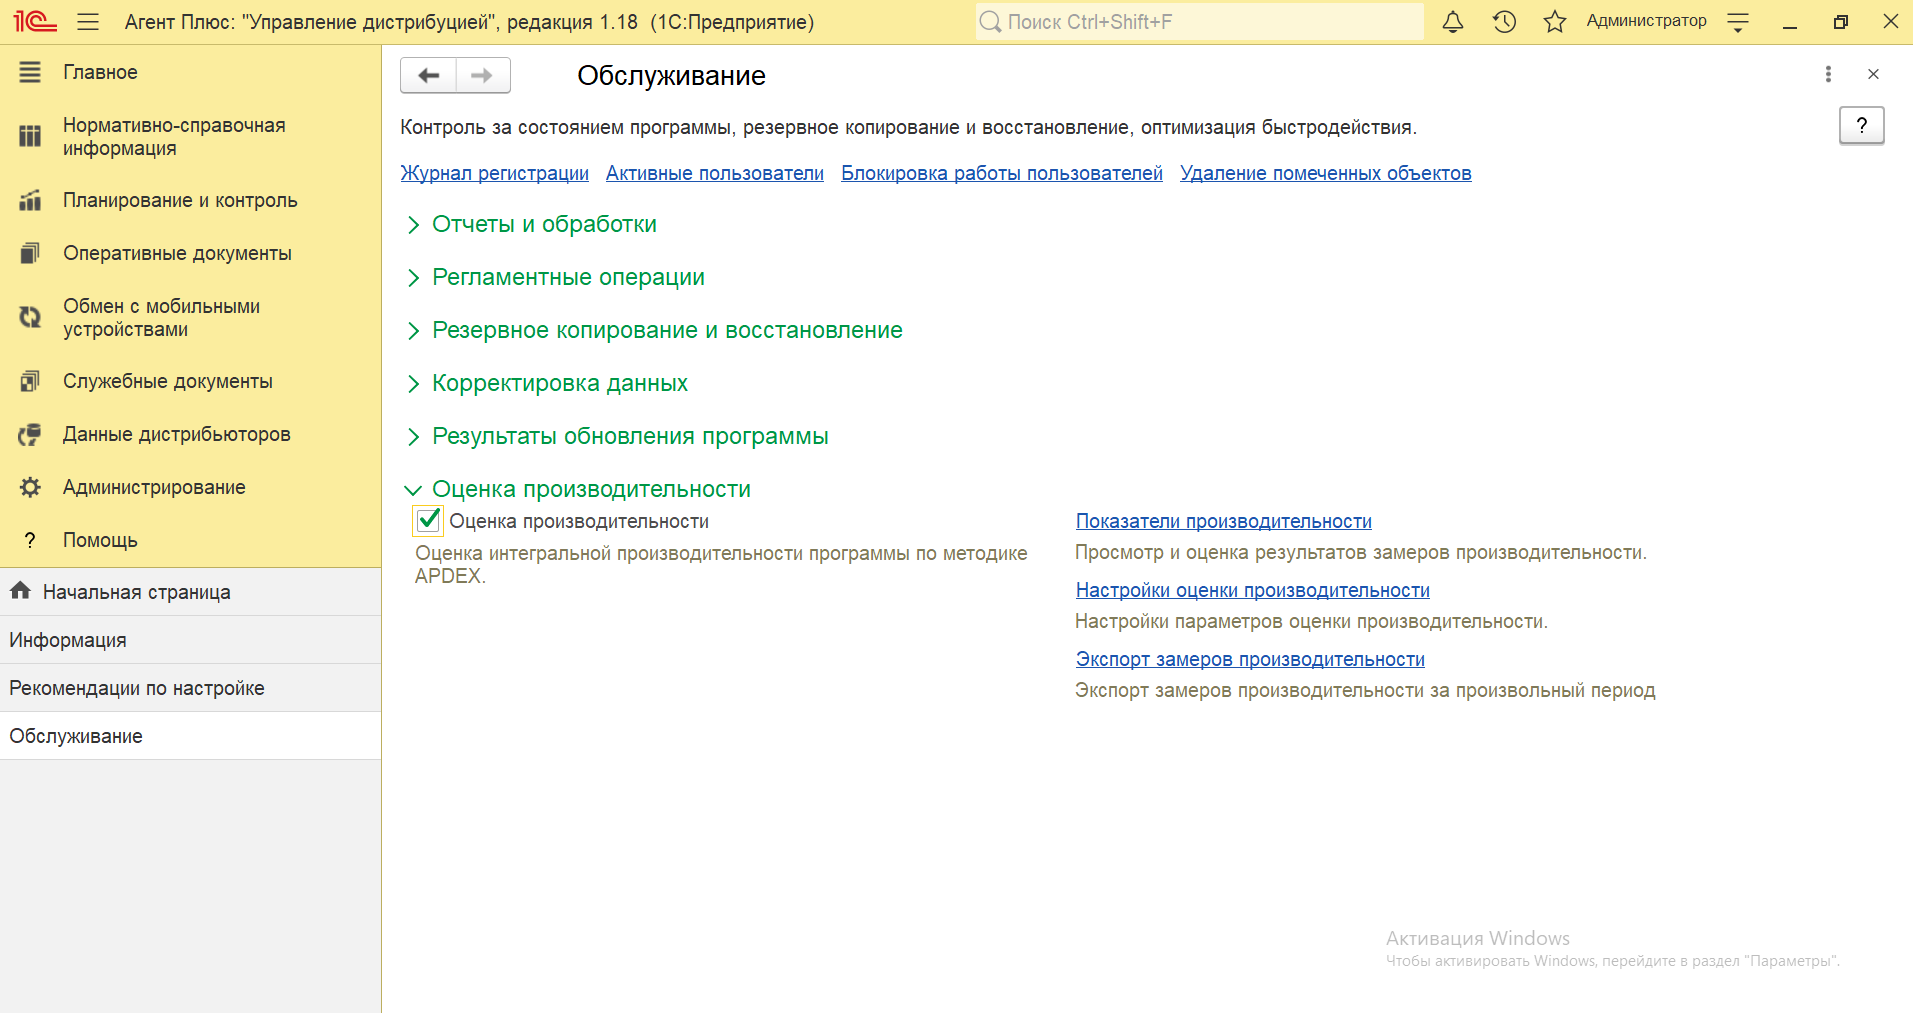Click Оперативные документы icon
This screenshot has width=1913, height=1013.
pos(30,253)
